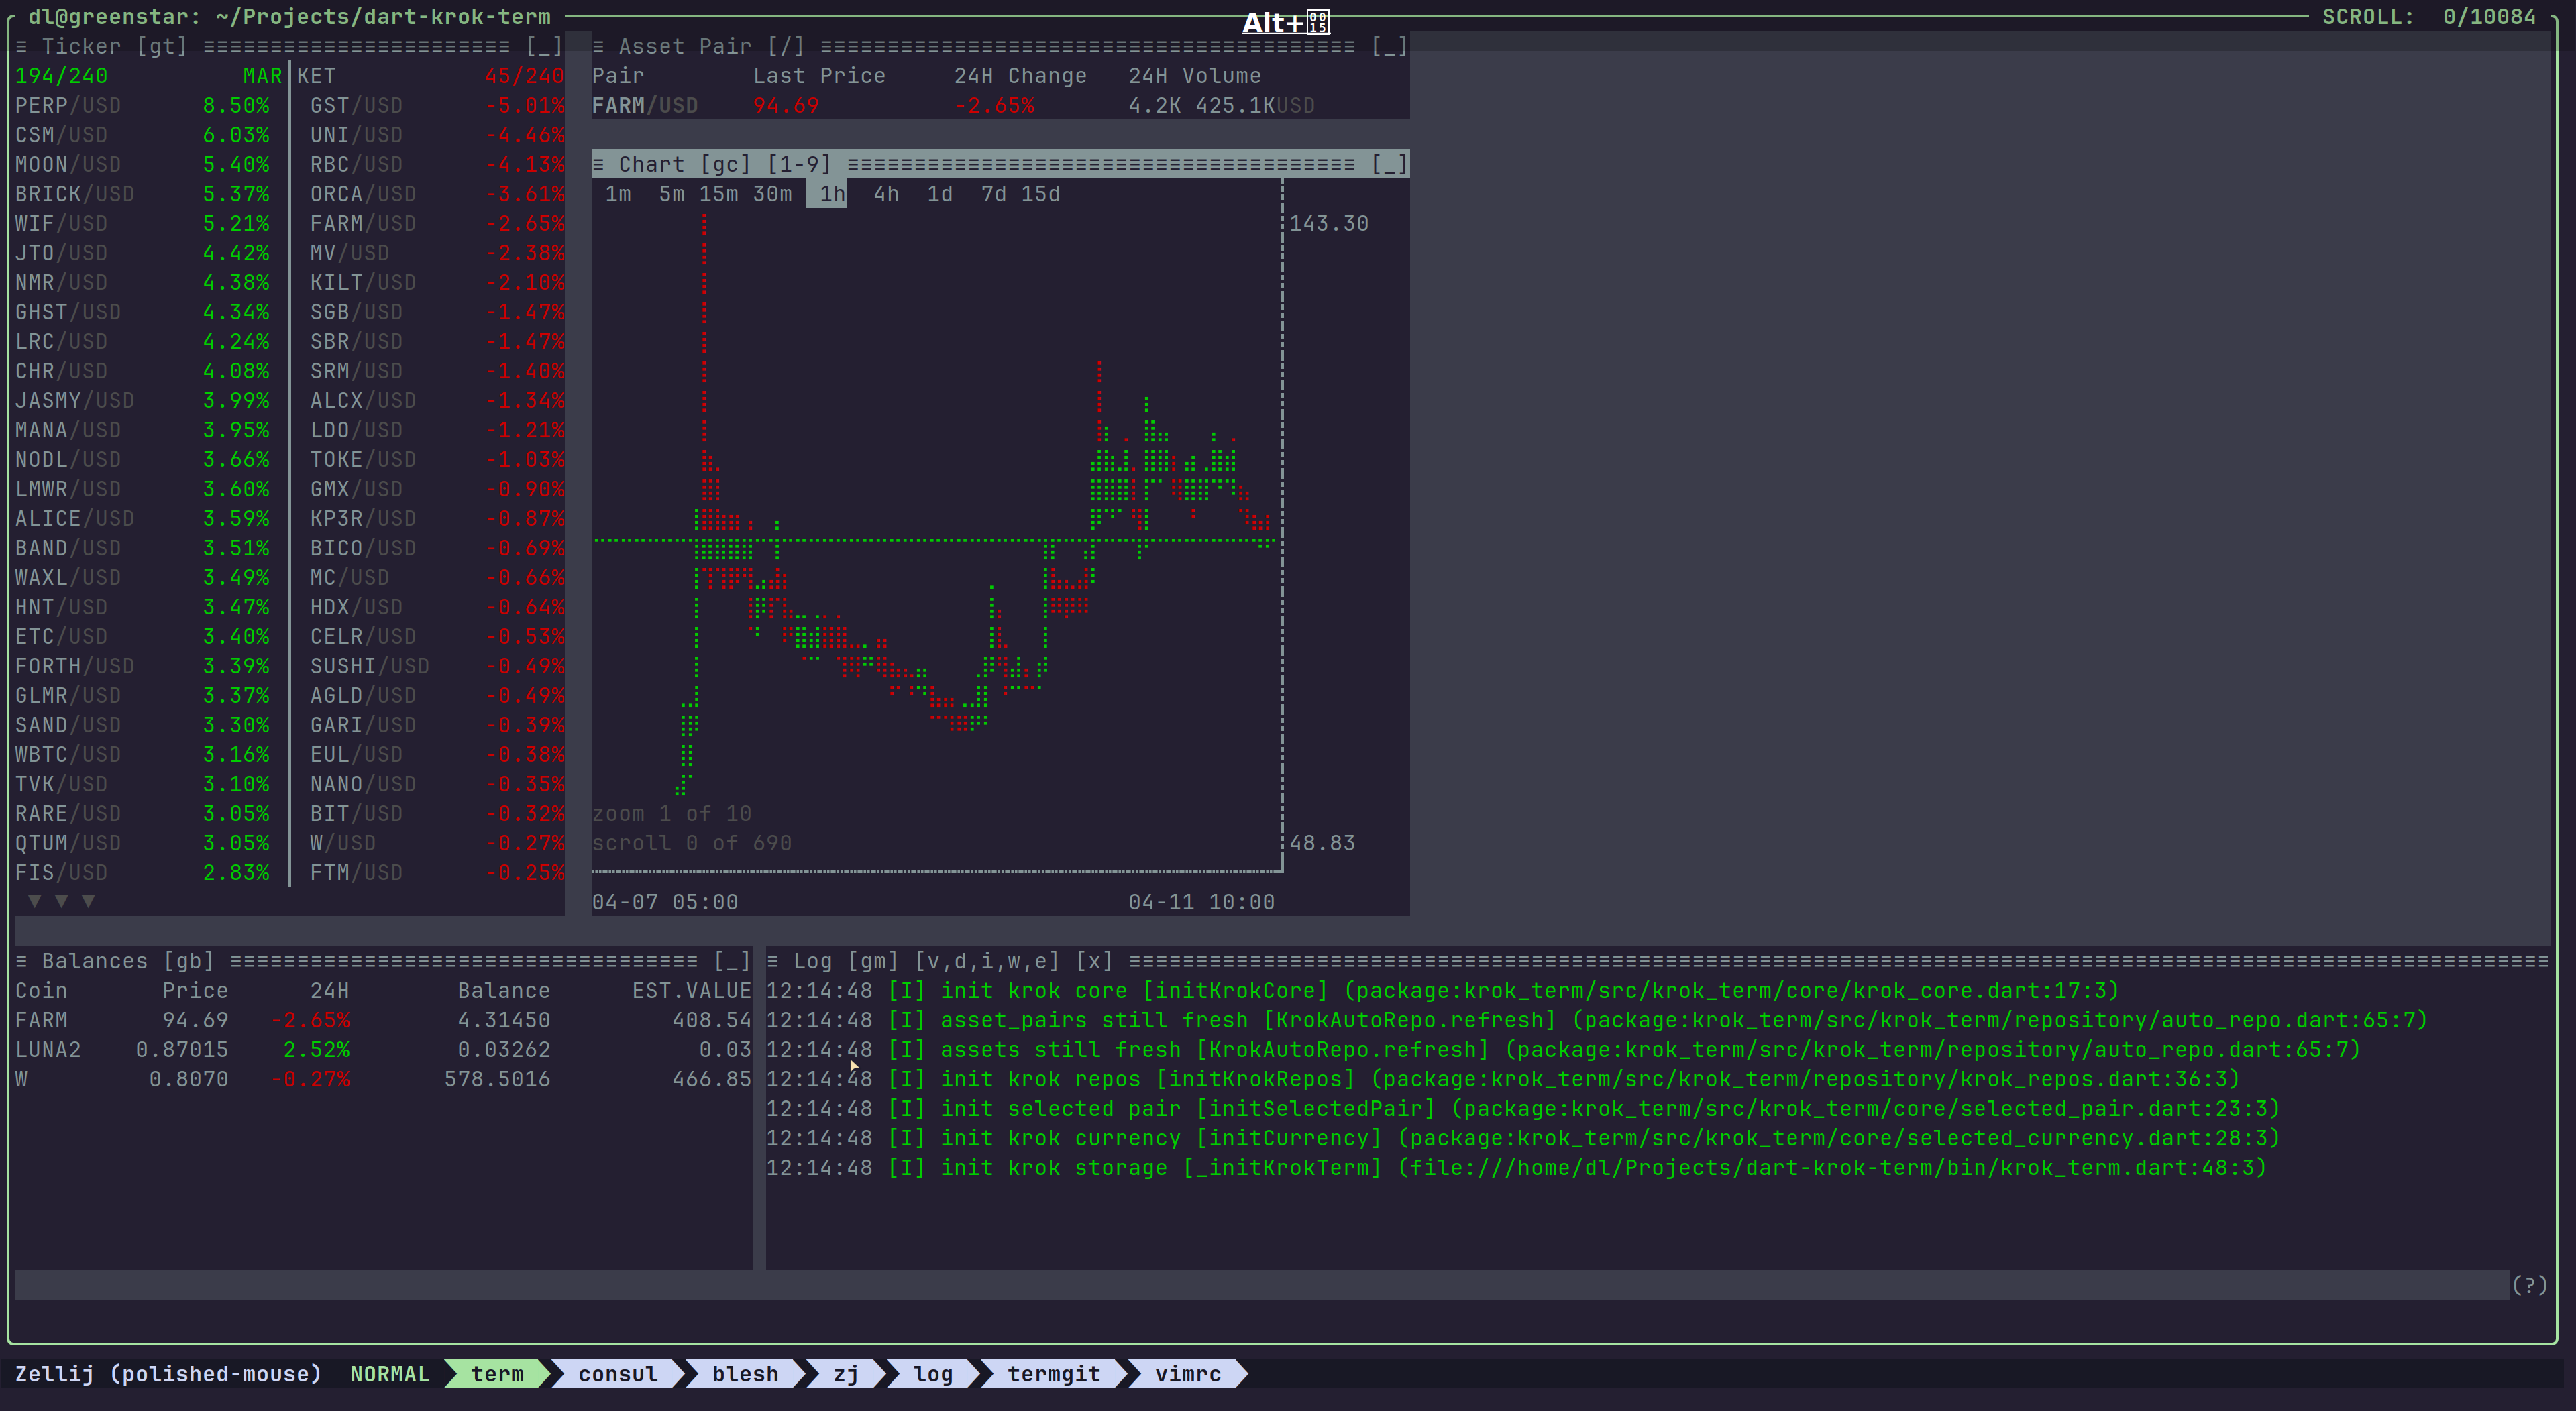Open the Asset Pair panel menu icon

point(598,47)
